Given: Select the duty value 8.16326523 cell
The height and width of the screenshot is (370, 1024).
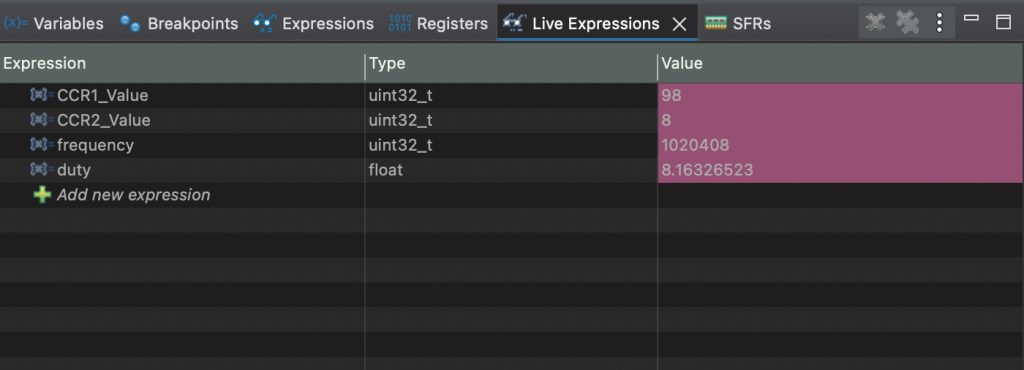Looking at the screenshot, I should click(840, 170).
